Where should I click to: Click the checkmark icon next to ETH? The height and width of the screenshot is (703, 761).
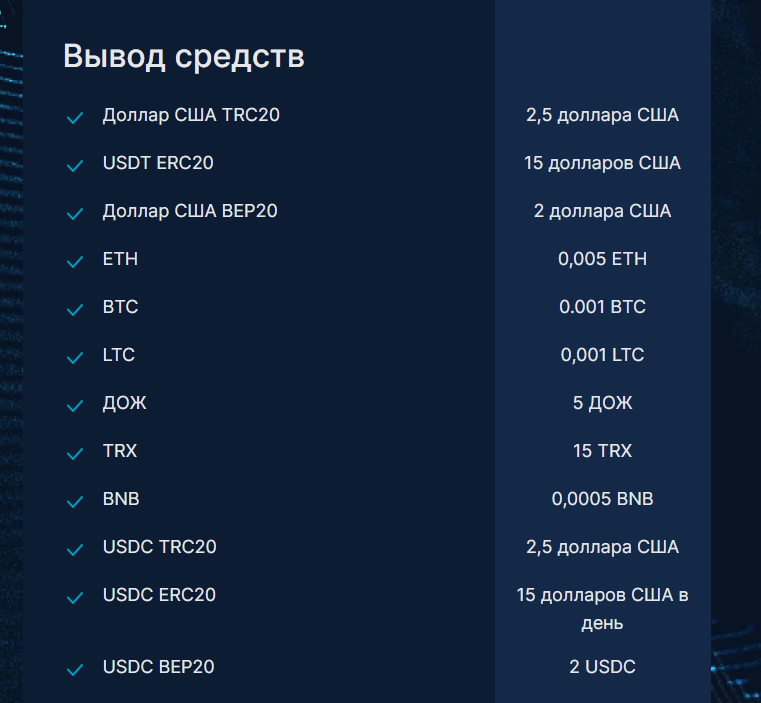tap(74, 262)
